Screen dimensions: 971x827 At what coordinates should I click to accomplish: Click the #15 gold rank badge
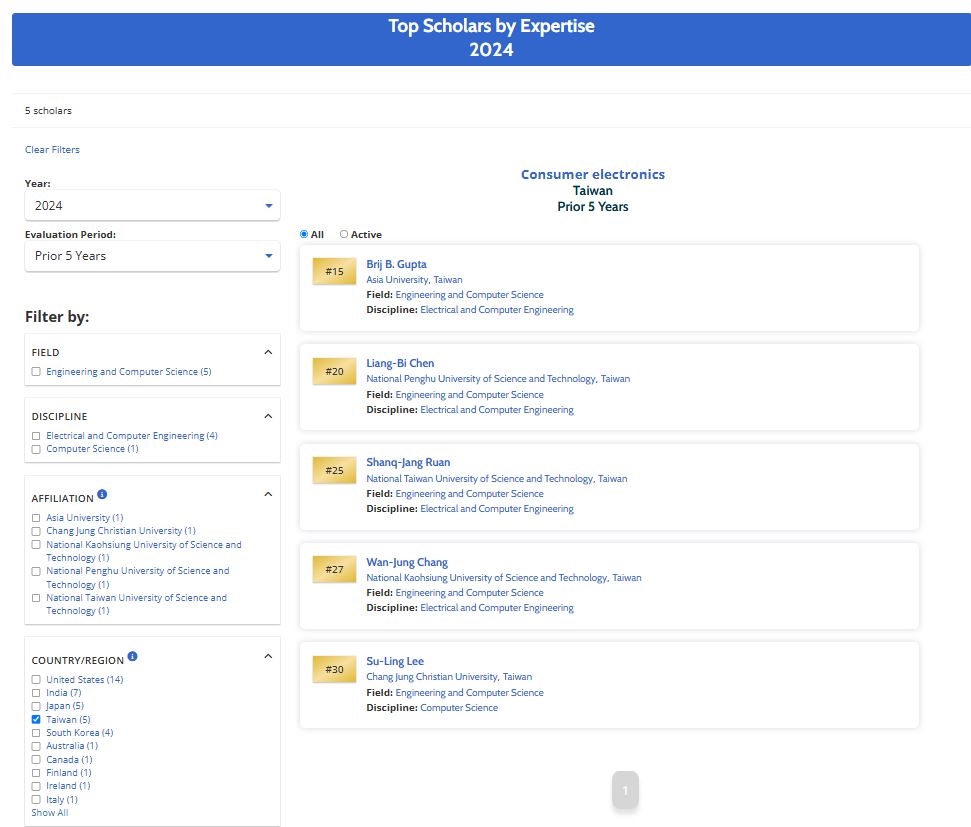(334, 272)
